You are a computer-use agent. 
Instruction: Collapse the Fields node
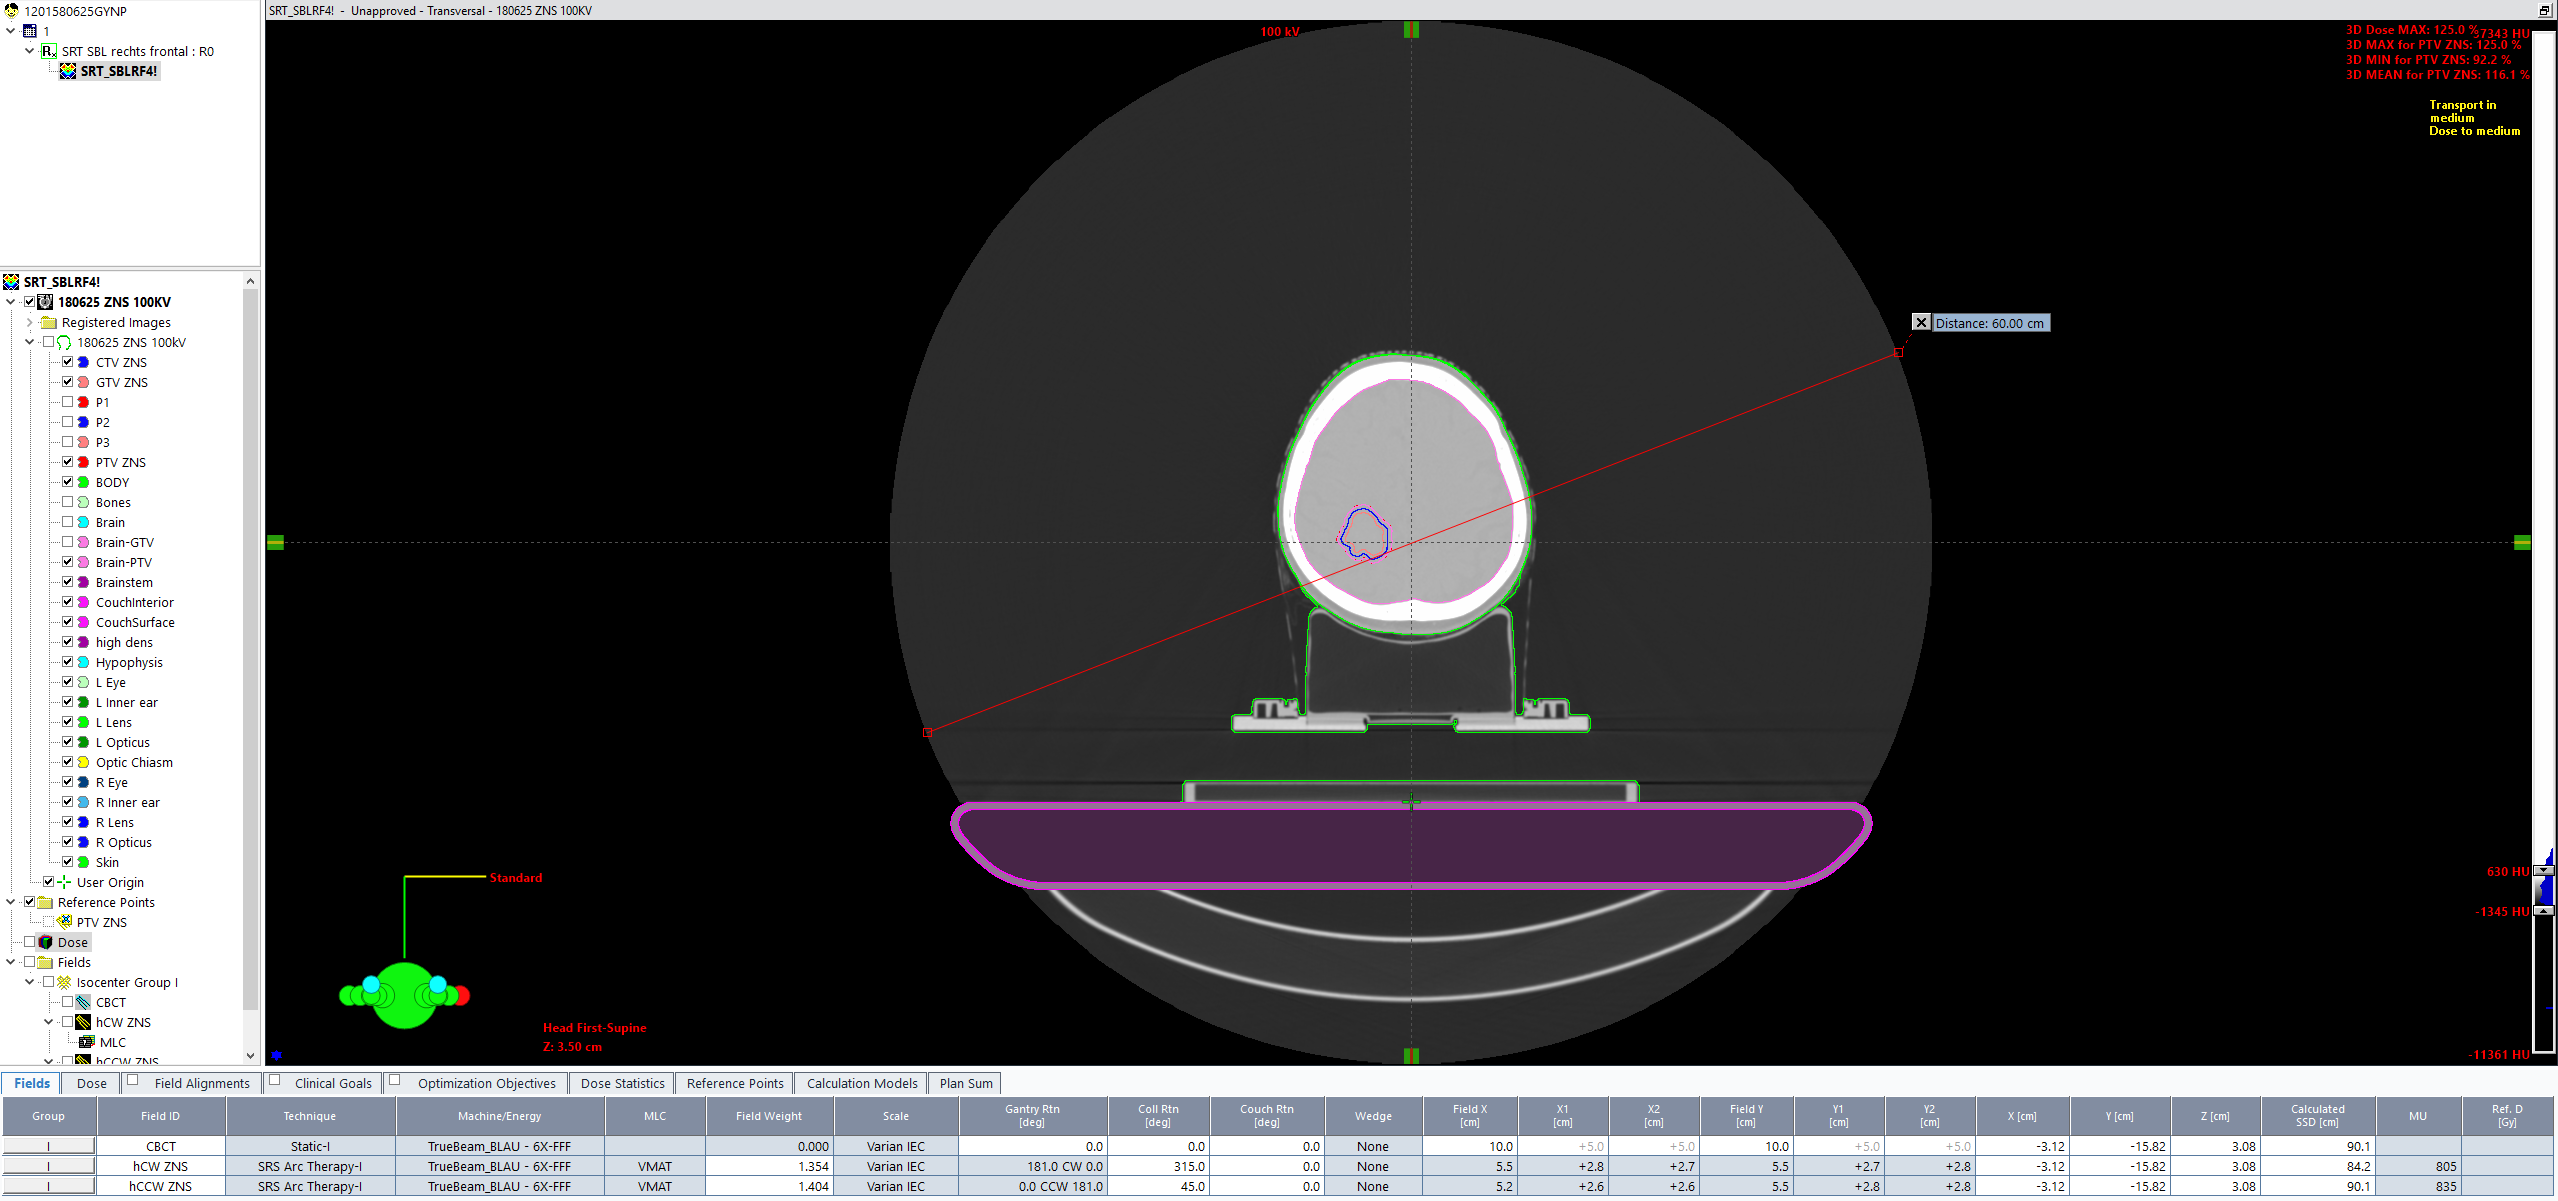tap(10, 962)
